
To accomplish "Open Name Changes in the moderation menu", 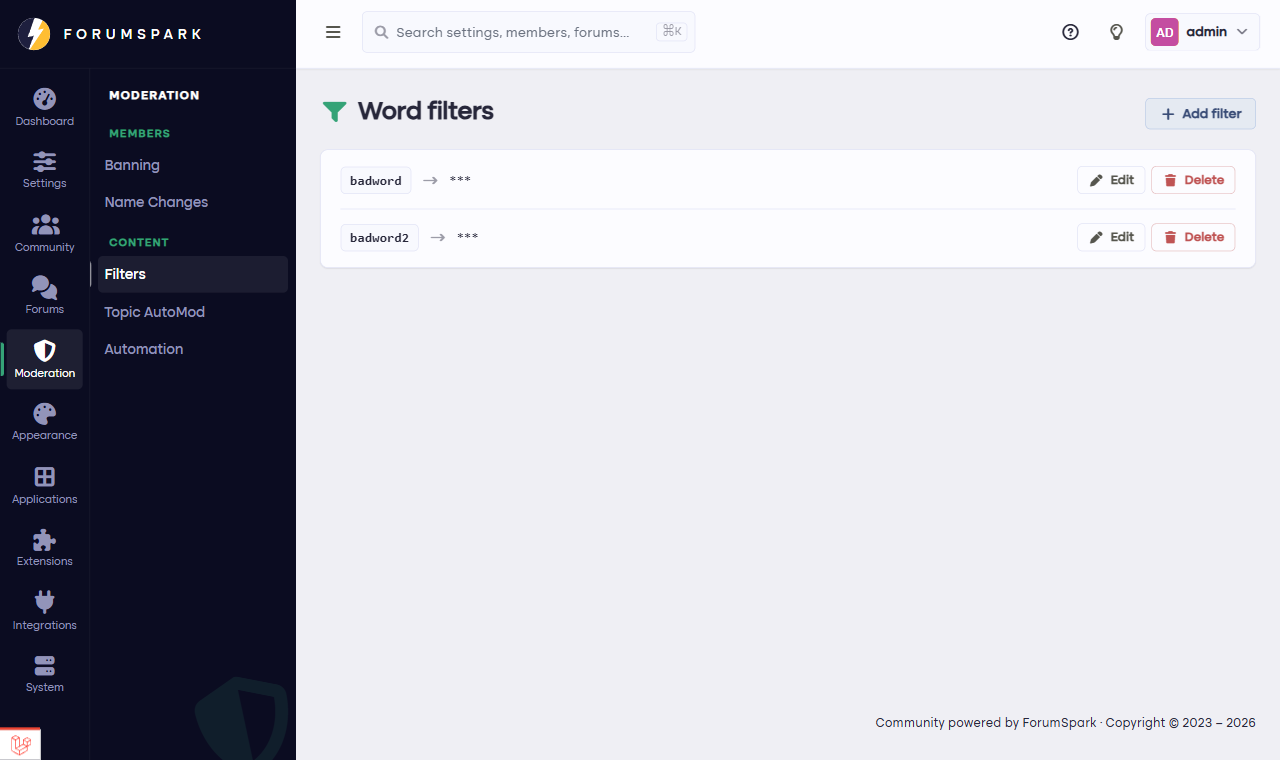I will [193, 202].
